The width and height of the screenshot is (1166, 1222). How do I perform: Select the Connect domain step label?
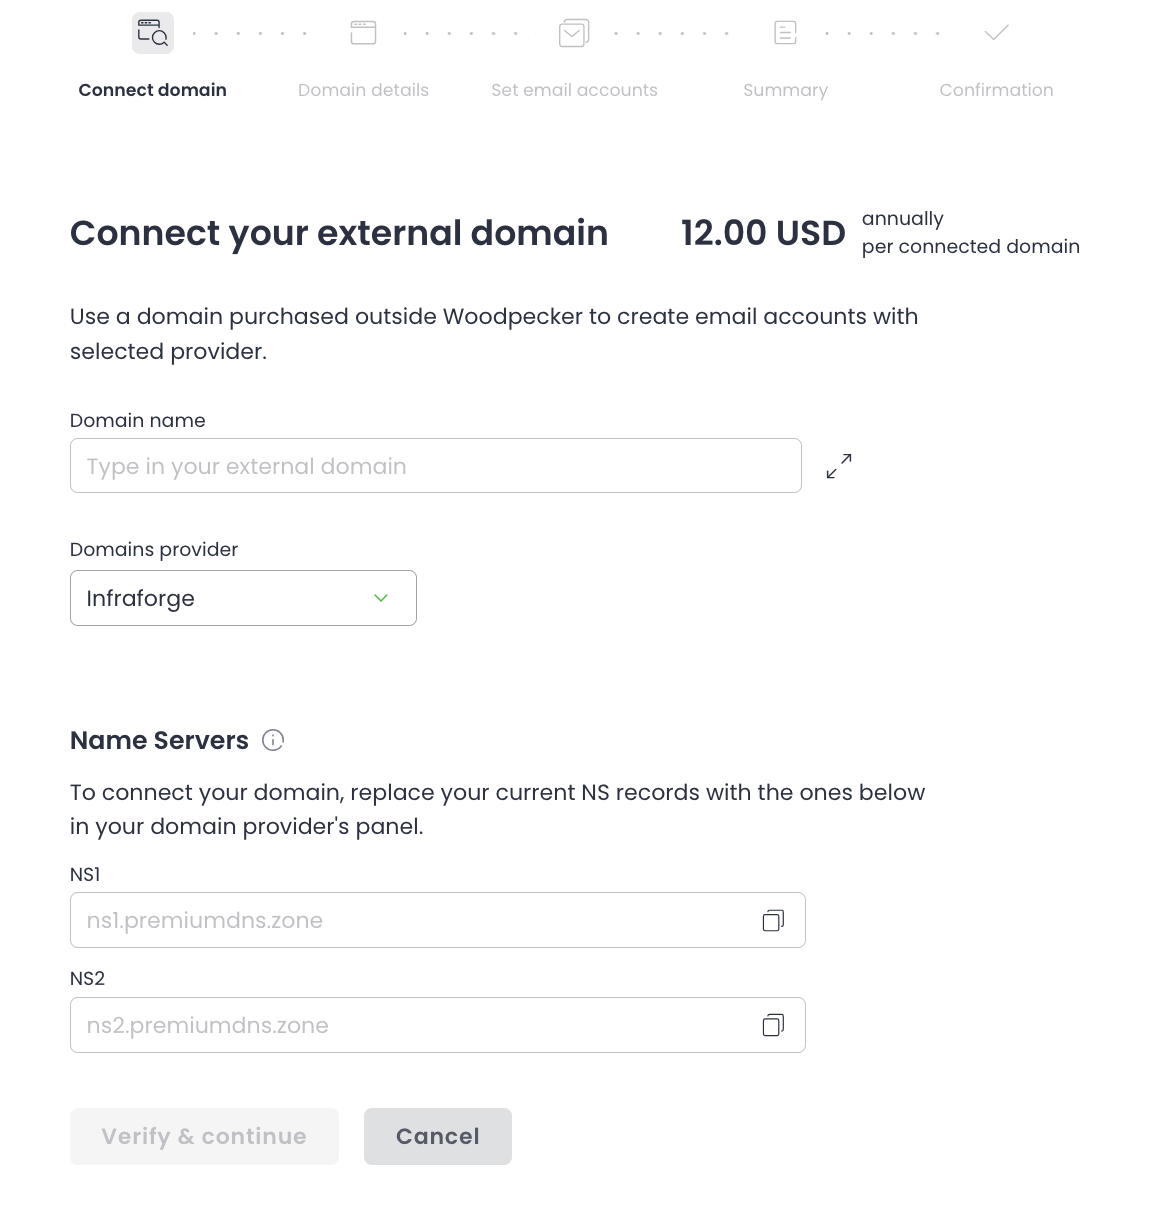click(152, 90)
